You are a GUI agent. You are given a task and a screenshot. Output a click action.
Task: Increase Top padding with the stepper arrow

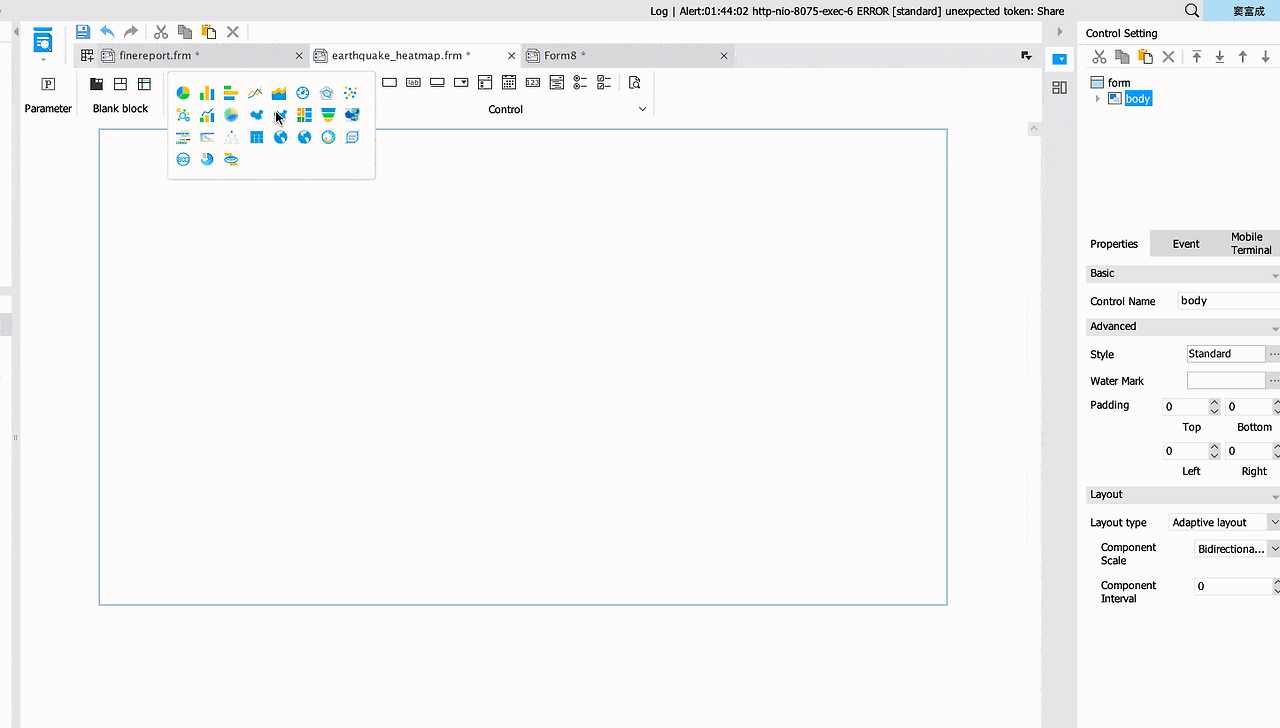1214,401
